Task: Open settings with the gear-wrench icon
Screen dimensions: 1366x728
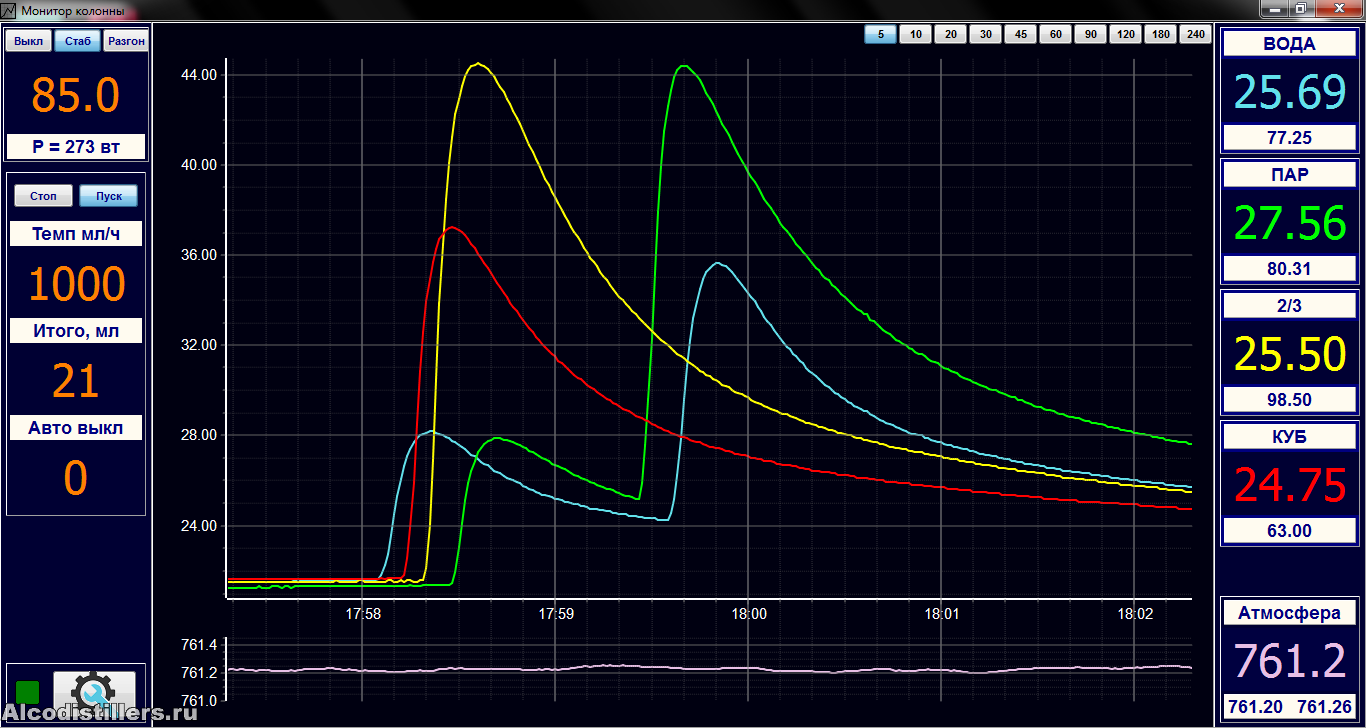Action: click(x=94, y=690)
